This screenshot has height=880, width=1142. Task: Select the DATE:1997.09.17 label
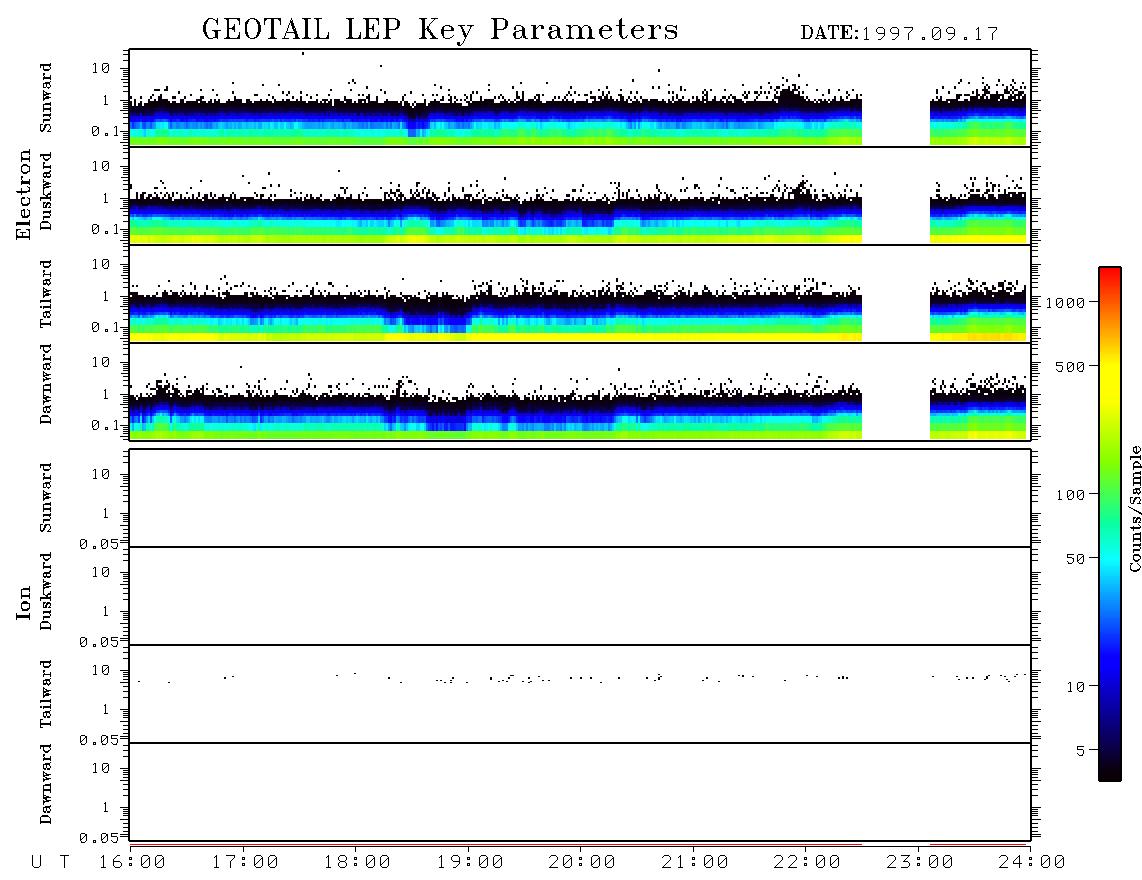pos(899,34)
